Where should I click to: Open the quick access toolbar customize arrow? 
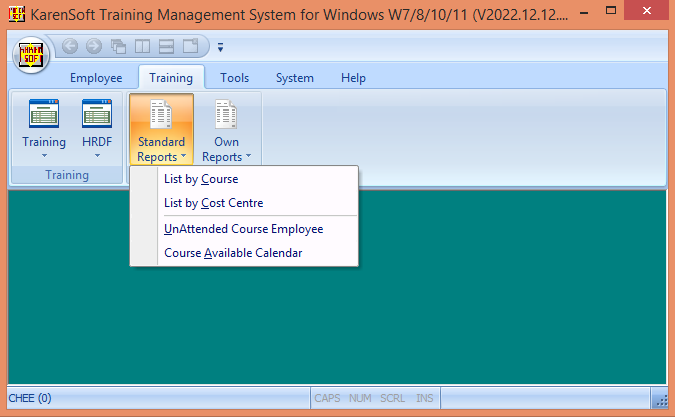(x=220, y=47)
